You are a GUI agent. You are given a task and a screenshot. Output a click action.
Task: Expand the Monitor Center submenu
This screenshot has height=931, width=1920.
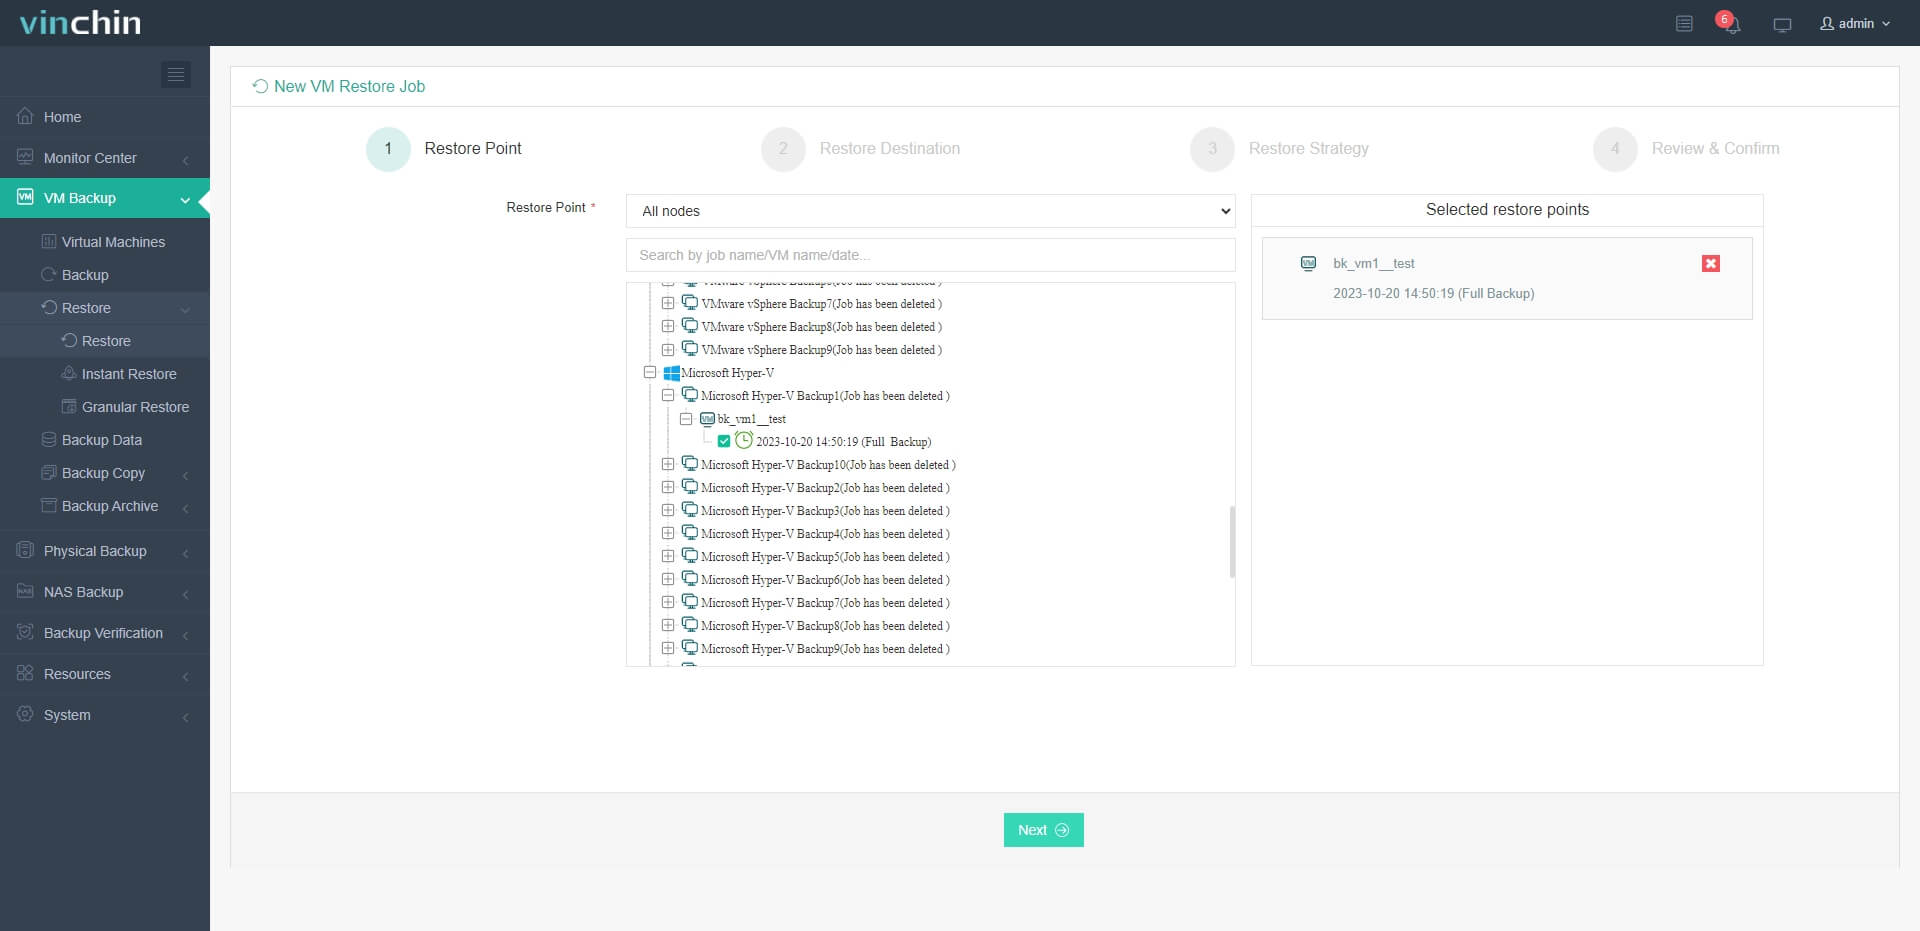pos(89,158)
